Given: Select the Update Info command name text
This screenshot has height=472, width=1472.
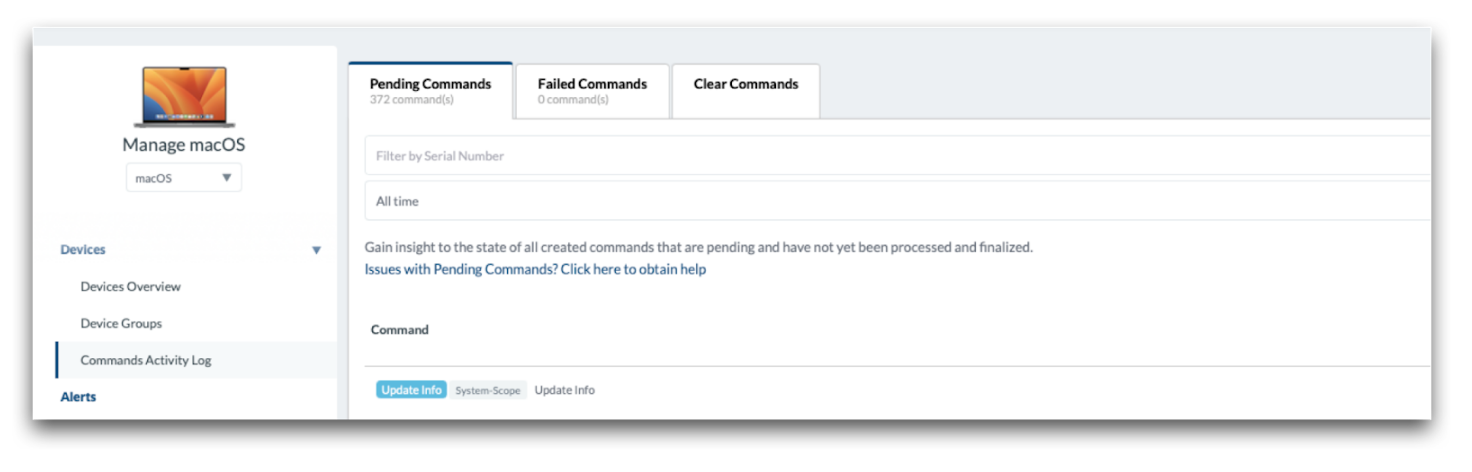Looking at the screenshot, I should click(564, 390).
